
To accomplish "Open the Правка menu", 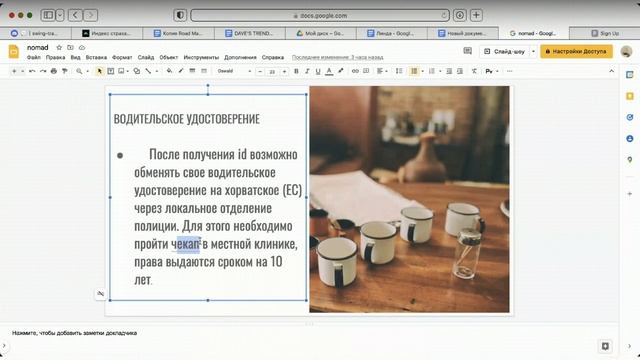I will 56,58.
